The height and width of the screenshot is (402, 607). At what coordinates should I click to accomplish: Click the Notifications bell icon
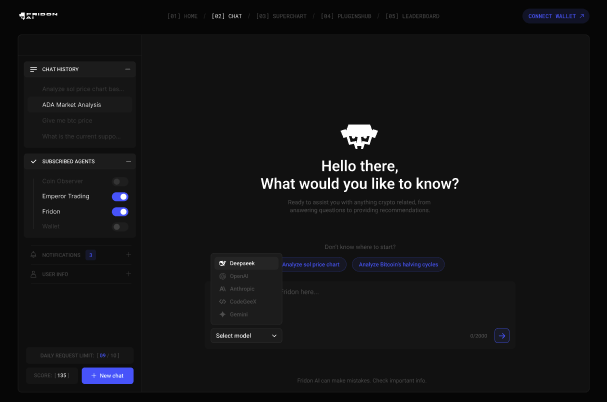[x=33, y=255]
